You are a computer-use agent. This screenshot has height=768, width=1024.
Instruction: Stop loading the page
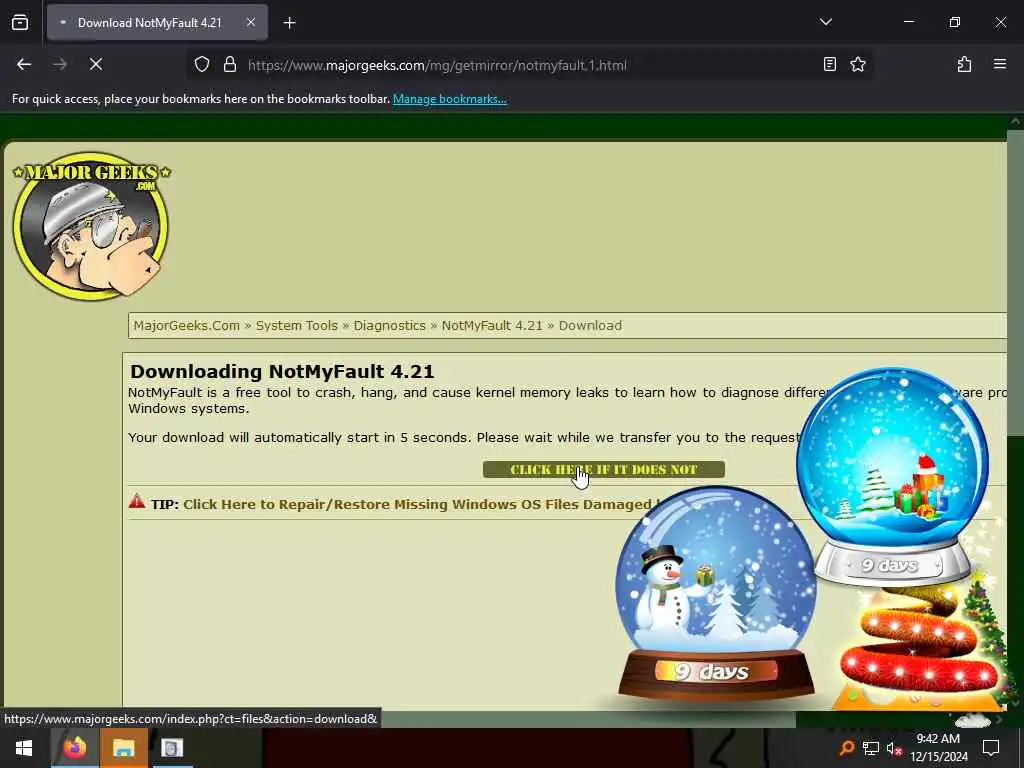(x=96, y=65)
